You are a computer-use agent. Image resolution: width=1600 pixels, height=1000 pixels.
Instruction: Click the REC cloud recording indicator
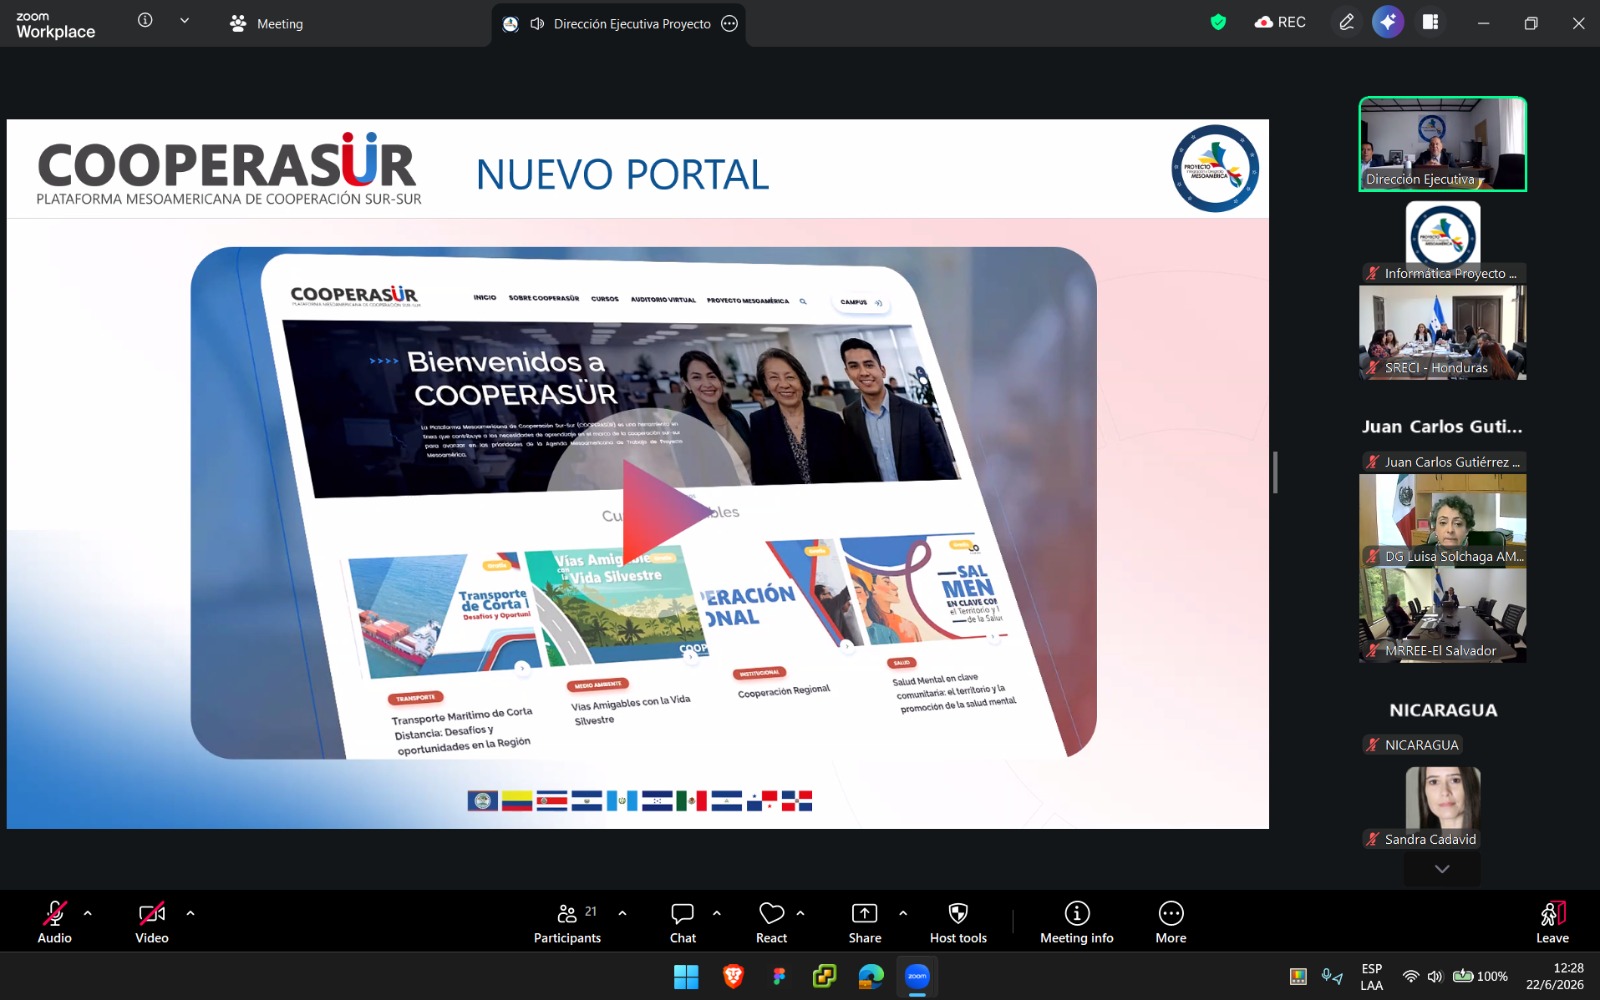[1280, 22]
